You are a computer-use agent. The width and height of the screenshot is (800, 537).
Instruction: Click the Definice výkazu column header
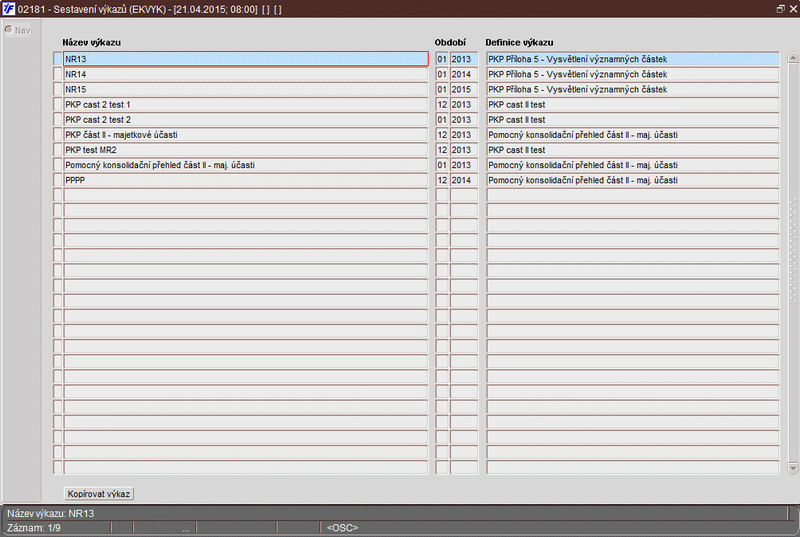[x=519, y=42]
